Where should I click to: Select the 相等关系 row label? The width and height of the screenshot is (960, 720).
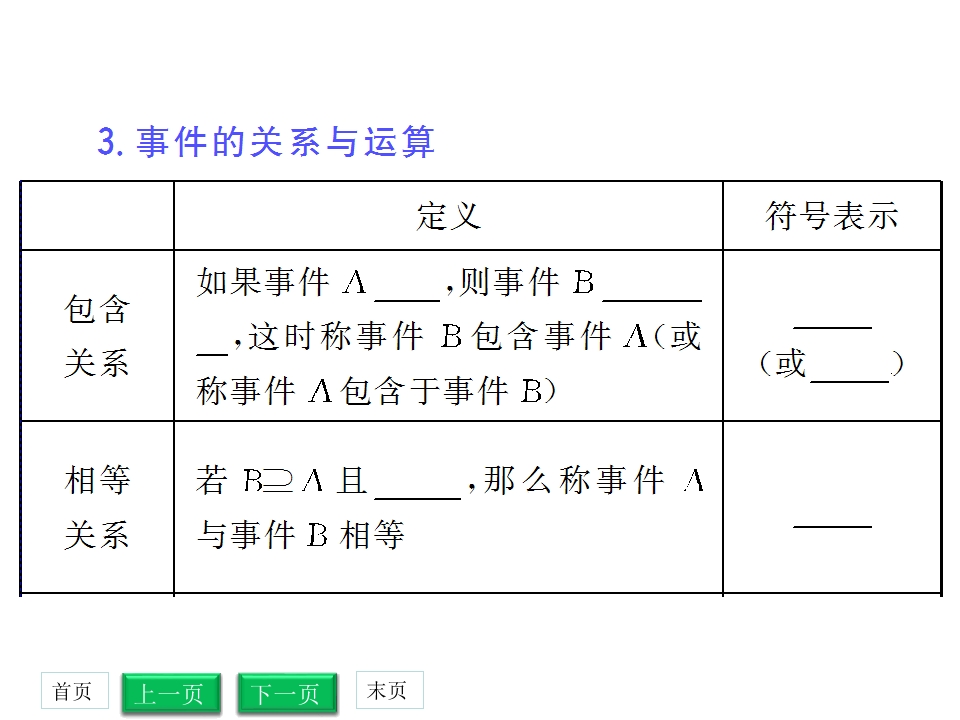(97, 507)
